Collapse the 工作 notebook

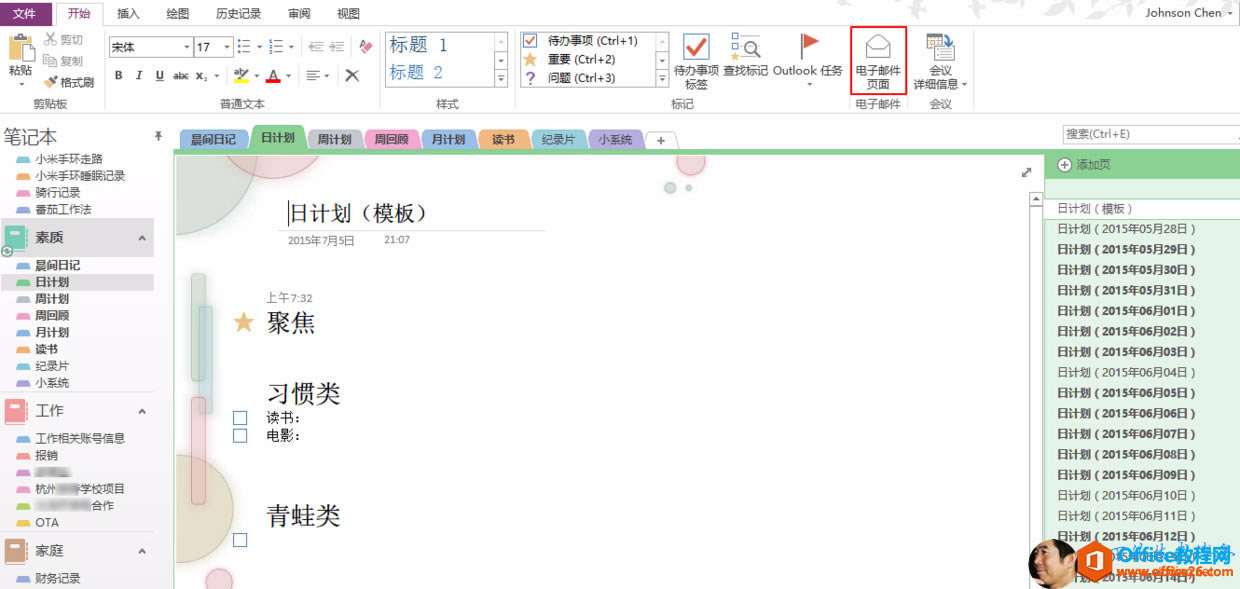pos(142,411)
